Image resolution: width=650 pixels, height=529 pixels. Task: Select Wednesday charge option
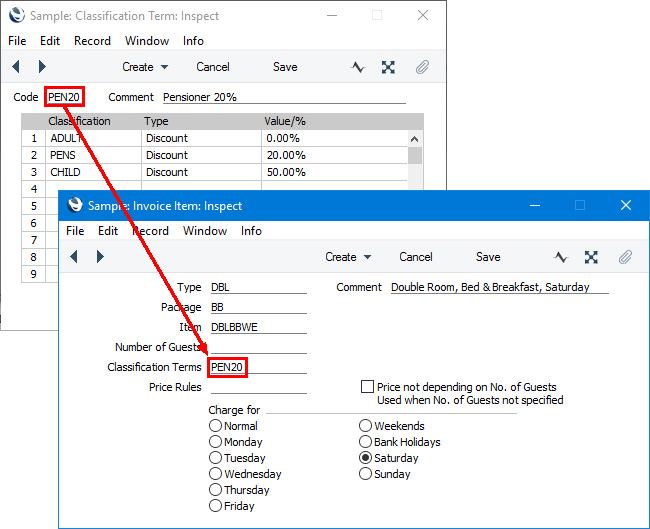click(215, 473)
